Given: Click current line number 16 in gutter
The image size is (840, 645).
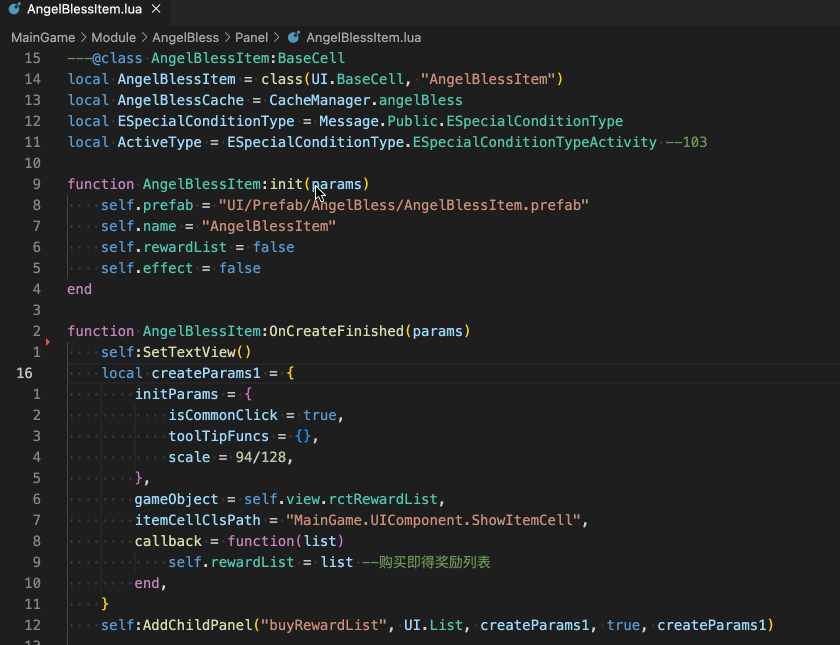Looking at the screenshot, I should point(24,373).
